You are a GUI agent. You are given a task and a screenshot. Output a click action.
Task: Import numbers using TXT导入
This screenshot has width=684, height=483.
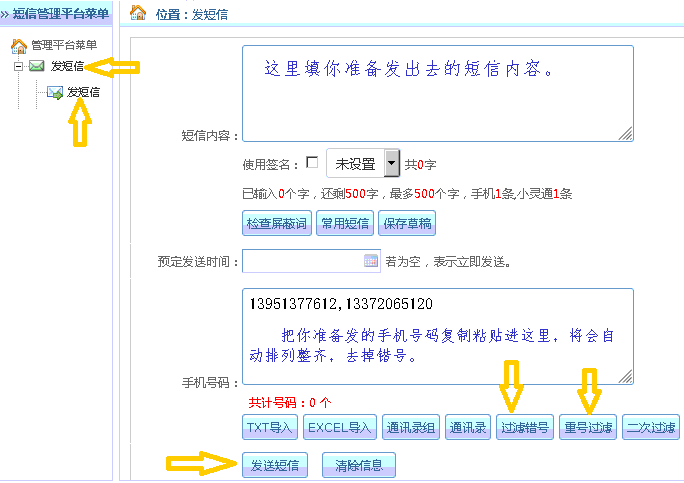pos(270,428)
